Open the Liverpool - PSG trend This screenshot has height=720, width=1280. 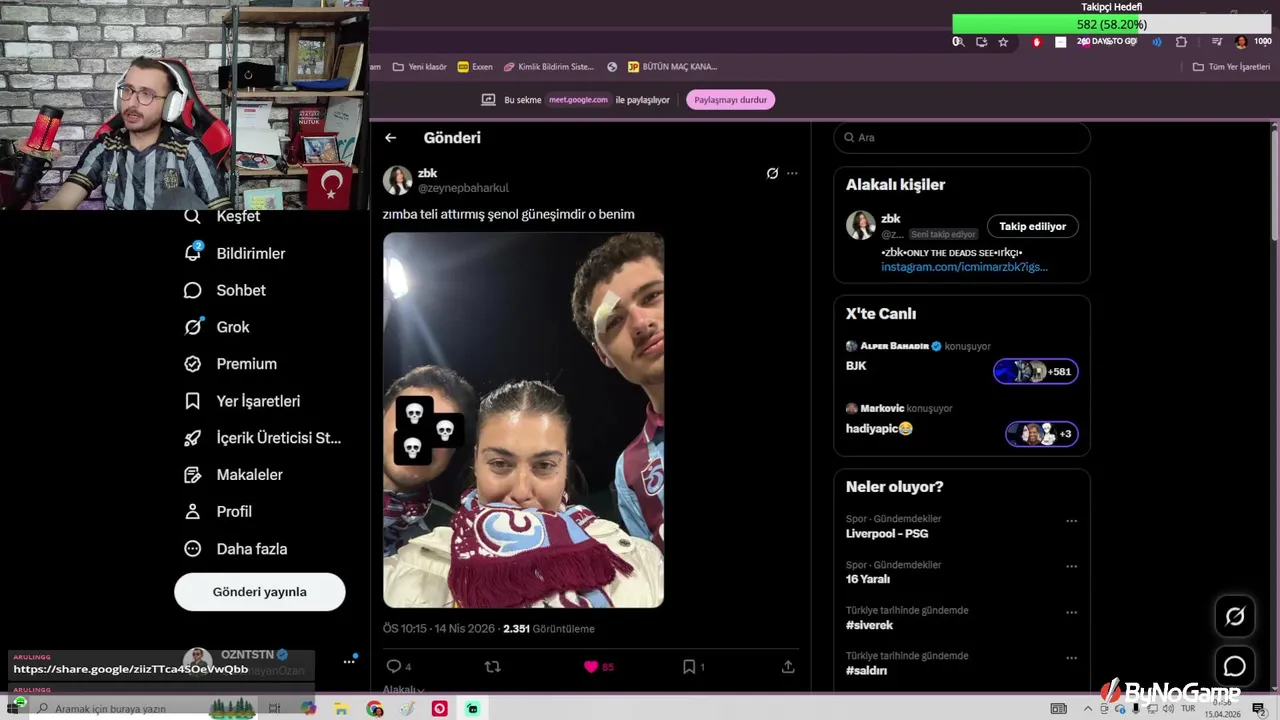[887, 534]
